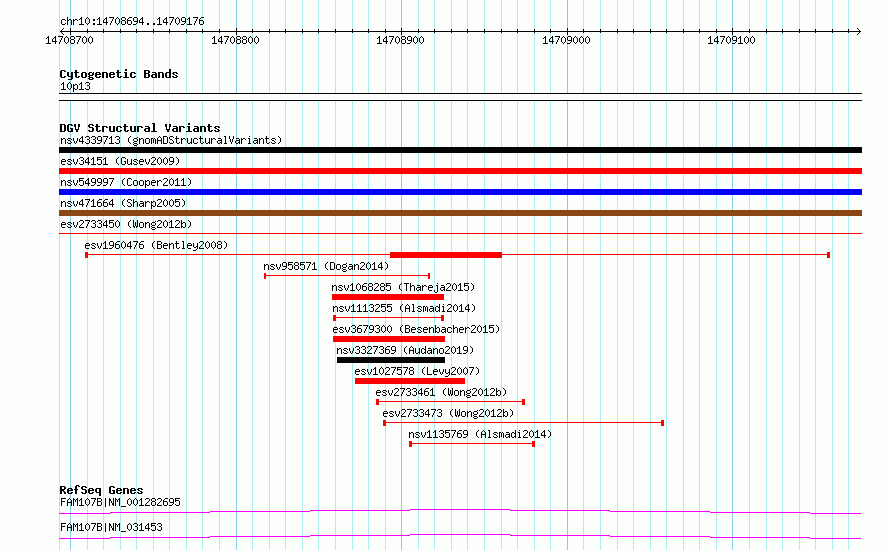890x550 pixels.
Task: Click ruler position 14708800
Action: (x=235, y=40)
